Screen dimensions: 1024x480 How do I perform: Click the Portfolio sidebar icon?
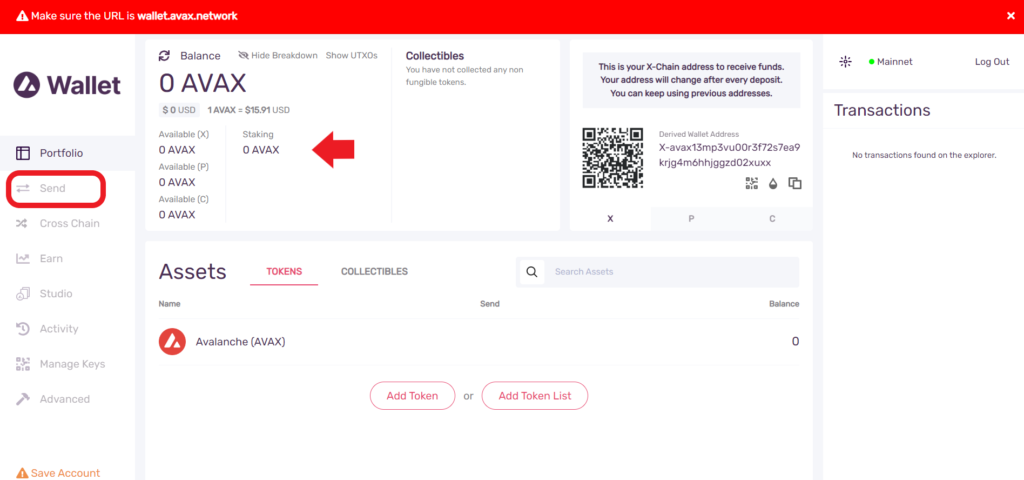tap(23, 153)
